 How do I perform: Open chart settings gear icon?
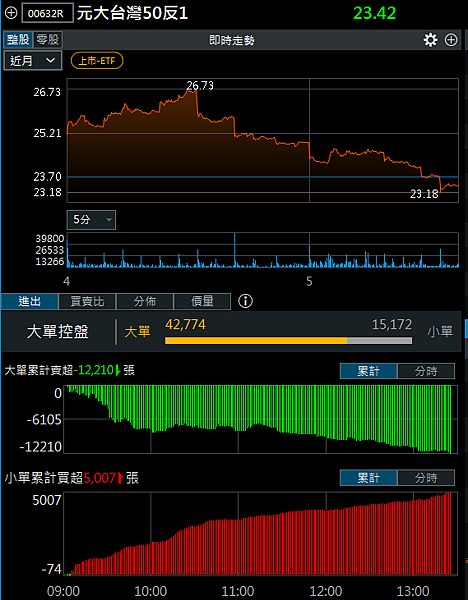click(430, 40)
